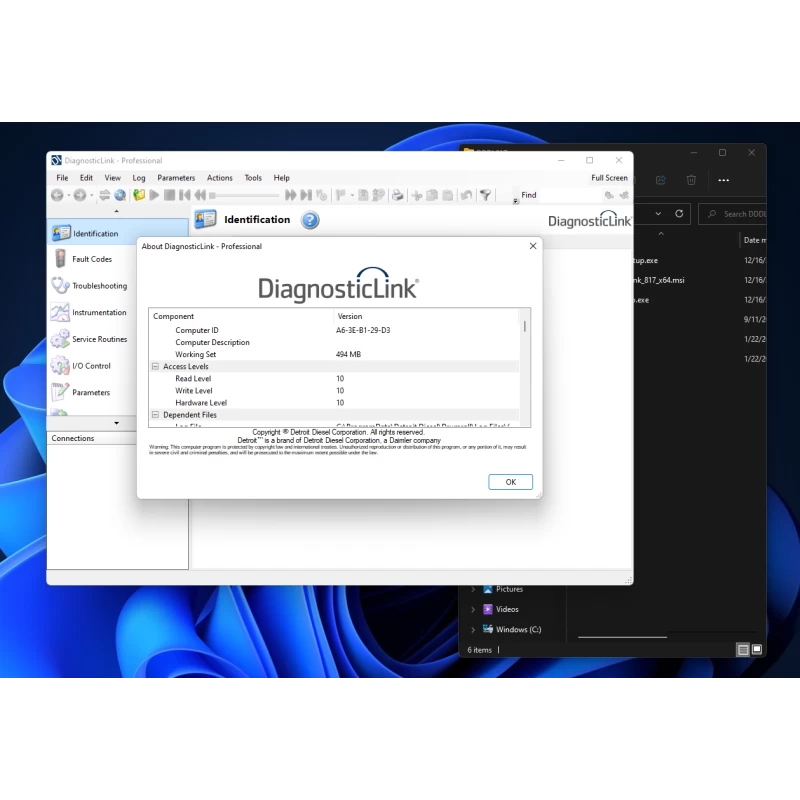Click the connect/disconnect arrows toolbar icon

click(105, 195)
